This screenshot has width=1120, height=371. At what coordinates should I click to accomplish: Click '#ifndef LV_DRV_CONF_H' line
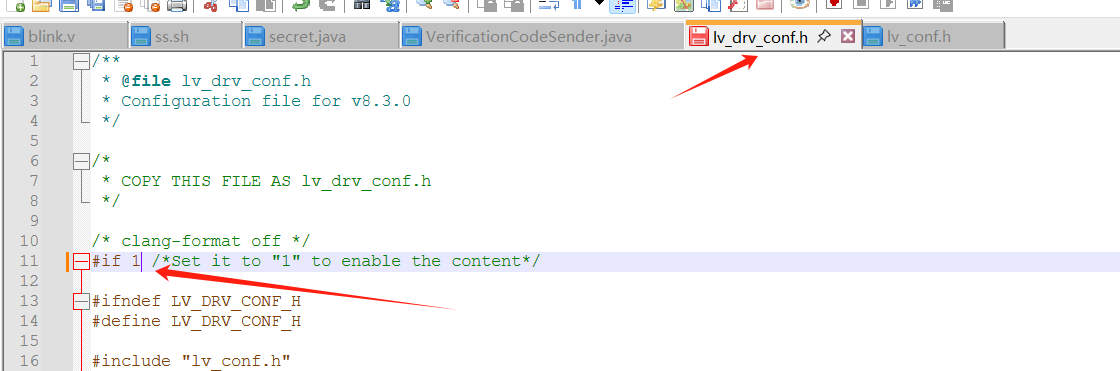coord(196,301)
